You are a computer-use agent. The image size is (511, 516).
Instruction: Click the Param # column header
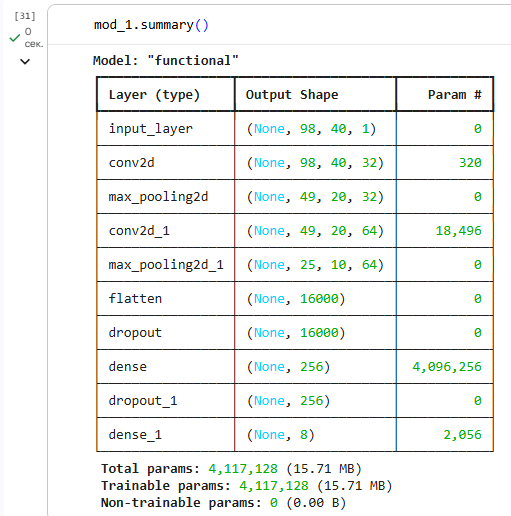tap(455, 95)
